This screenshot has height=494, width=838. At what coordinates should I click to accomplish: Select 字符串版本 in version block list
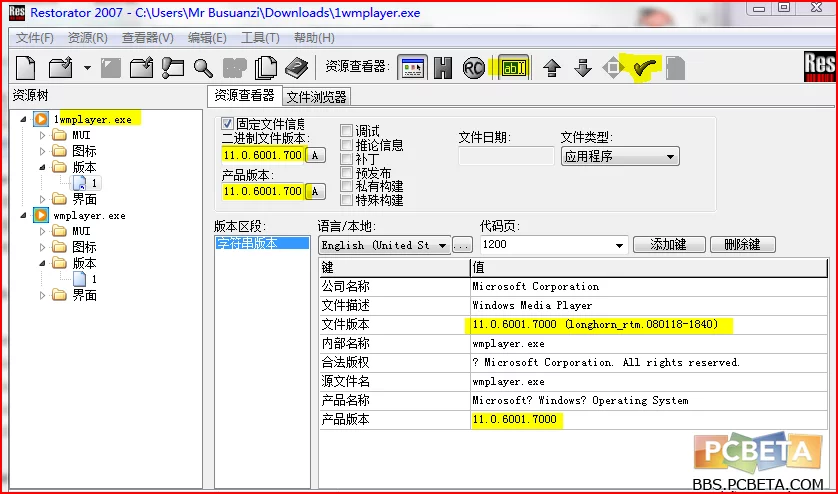[262, 243]
